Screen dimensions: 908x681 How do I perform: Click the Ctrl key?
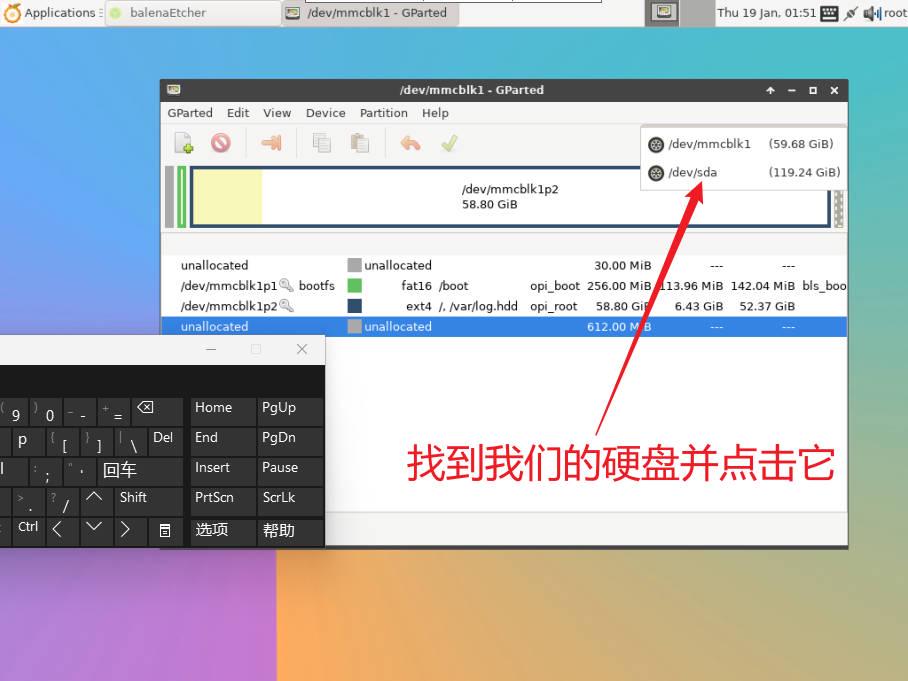[27, 530]
